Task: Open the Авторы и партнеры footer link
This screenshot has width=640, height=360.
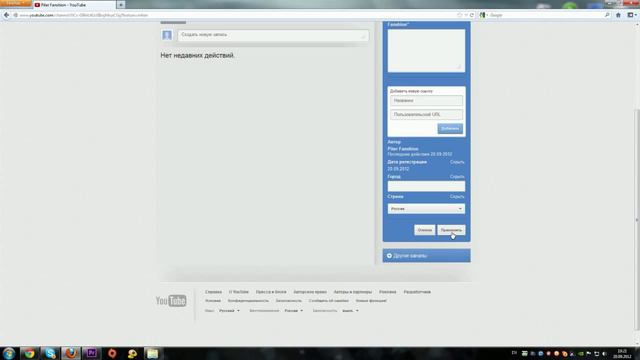Action: 353,292
